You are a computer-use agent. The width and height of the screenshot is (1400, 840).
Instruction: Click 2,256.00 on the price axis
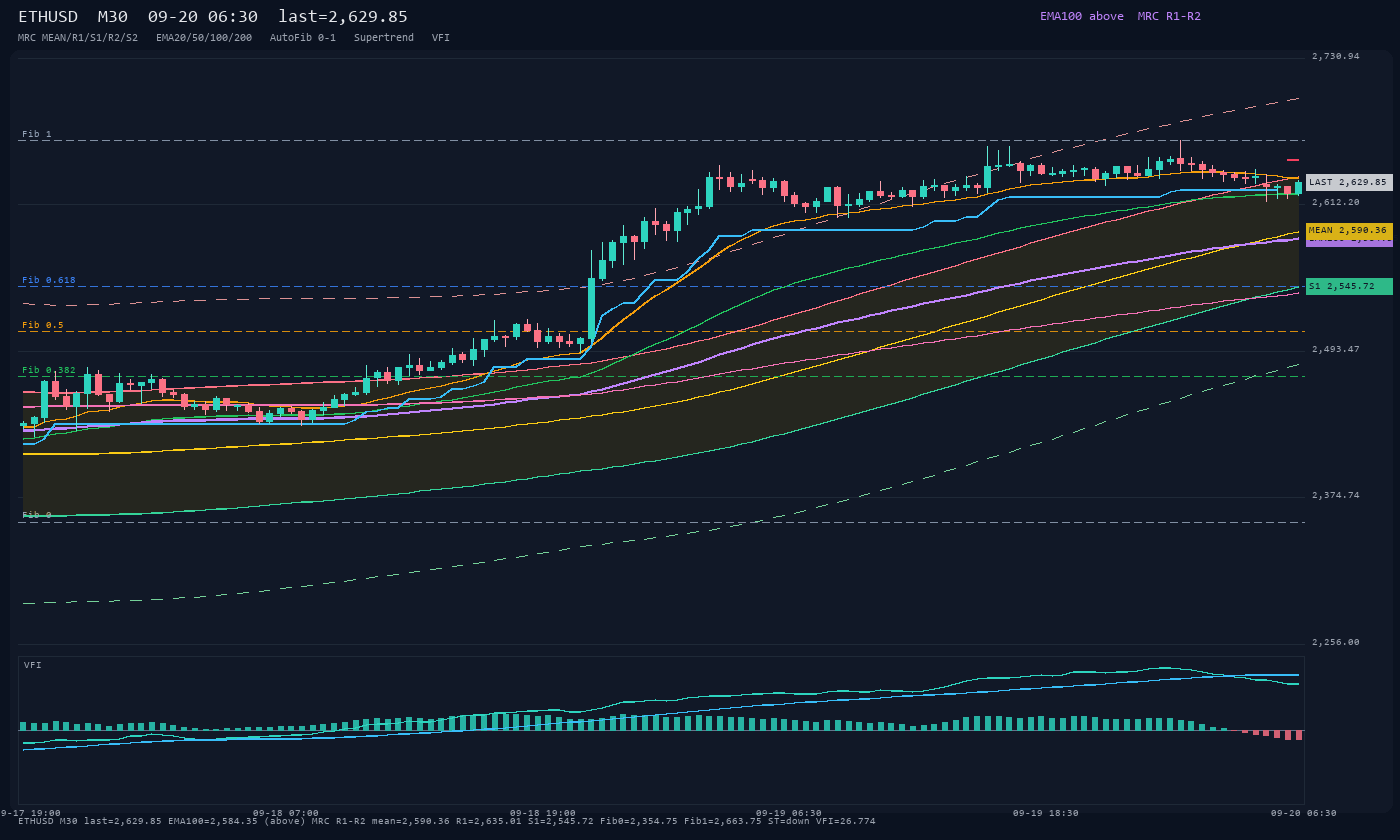coord(1336,642)
